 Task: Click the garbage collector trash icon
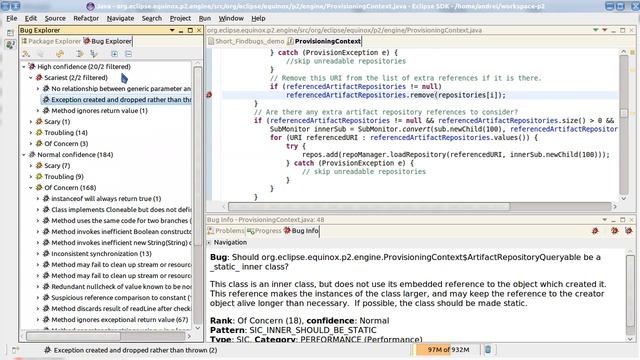coord(488,349)
